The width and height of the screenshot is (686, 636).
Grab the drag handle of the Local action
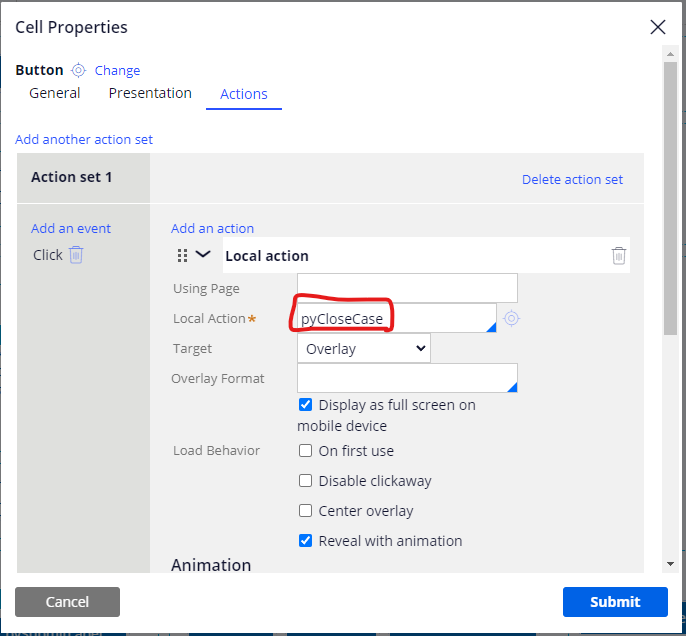click(x=182, y=255)
